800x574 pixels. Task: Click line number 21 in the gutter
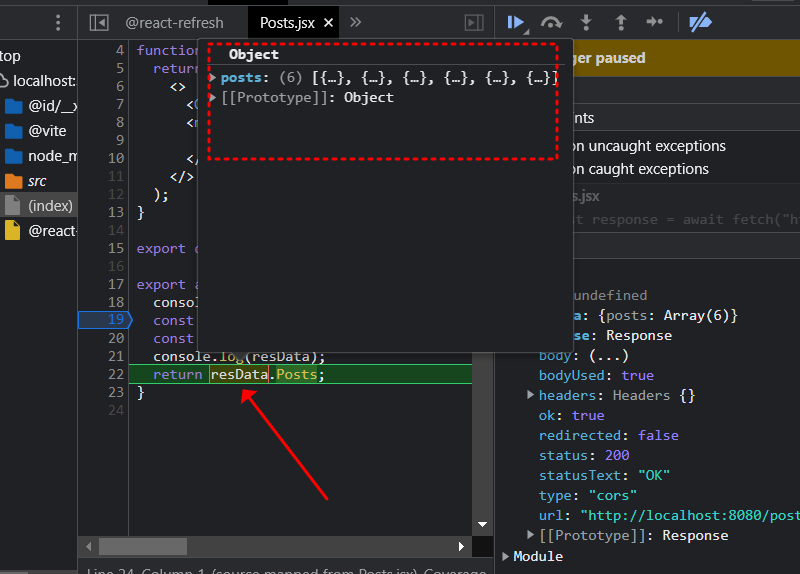[116, 356]
